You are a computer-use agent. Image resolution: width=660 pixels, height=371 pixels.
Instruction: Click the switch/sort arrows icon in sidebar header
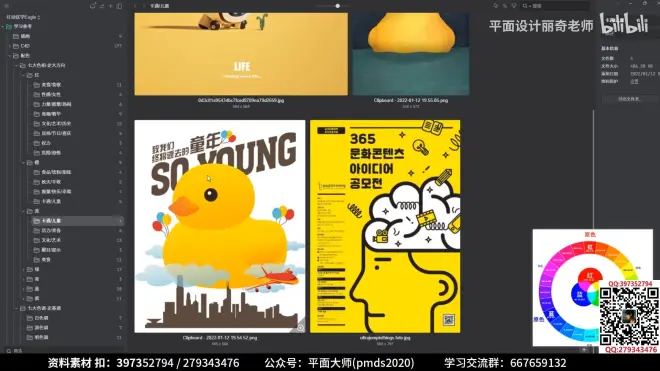[102, 6]
